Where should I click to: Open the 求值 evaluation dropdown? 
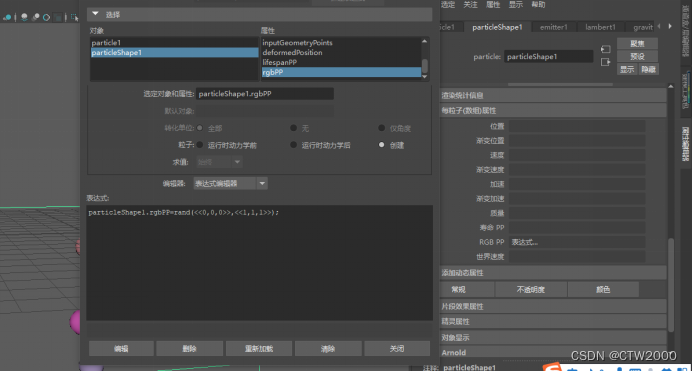[x=218, y=162]
